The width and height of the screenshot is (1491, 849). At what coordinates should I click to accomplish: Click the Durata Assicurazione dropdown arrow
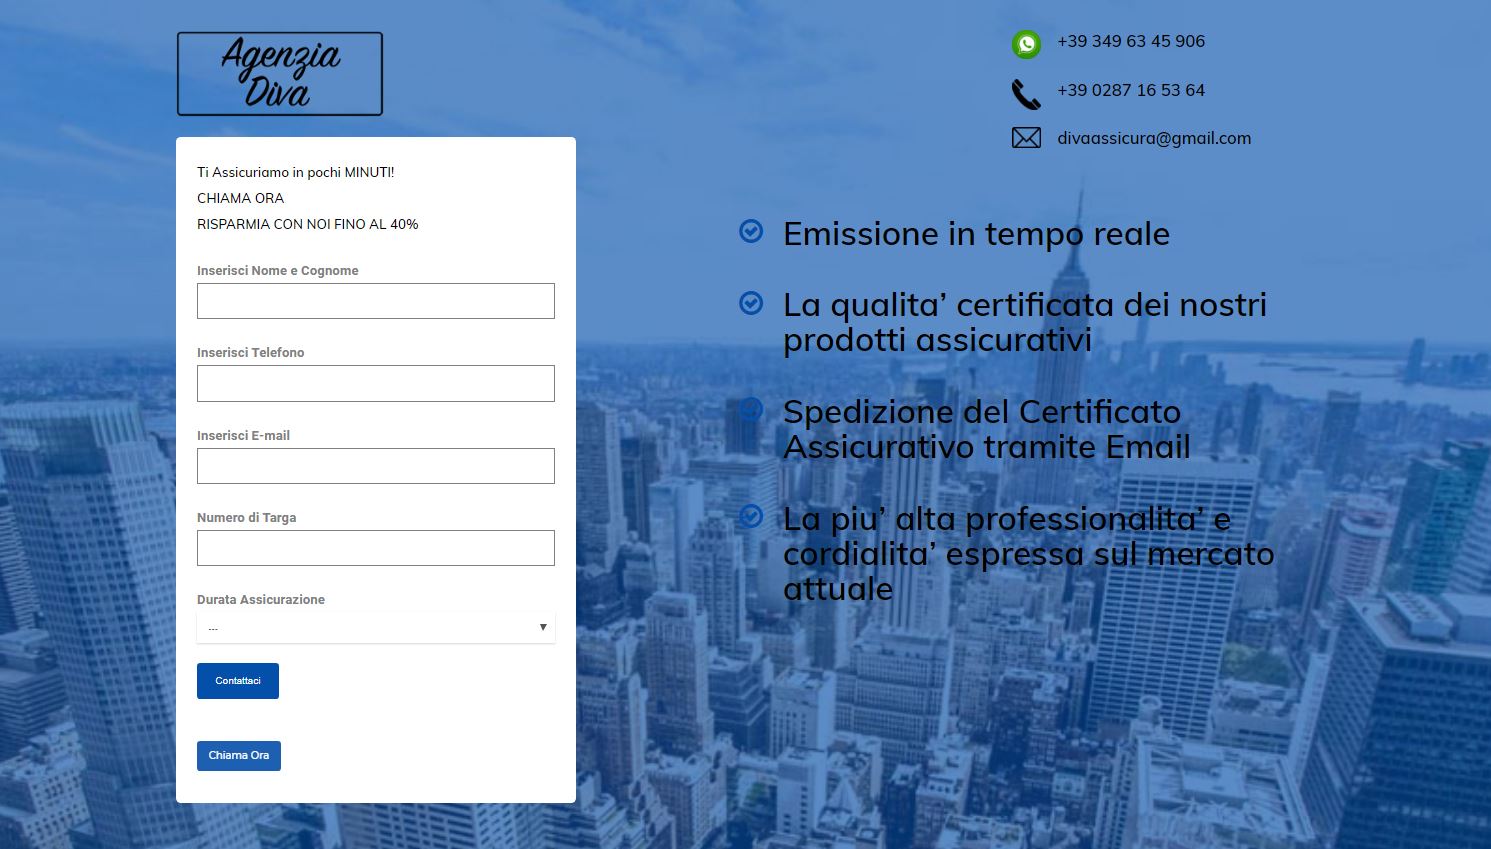click(x=543, y=627)
